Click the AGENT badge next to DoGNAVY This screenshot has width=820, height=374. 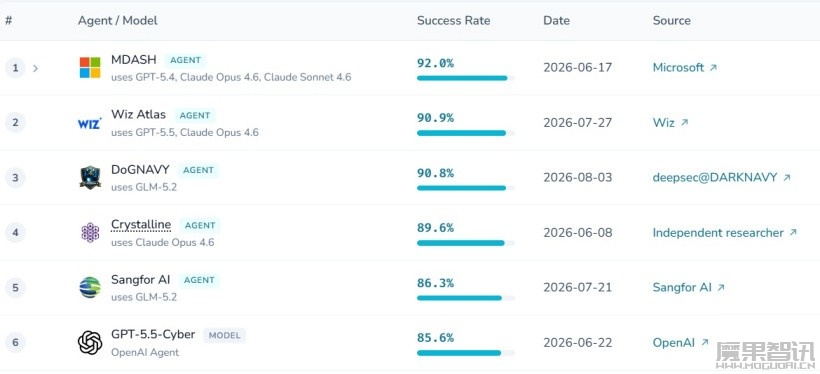(198, 170)
